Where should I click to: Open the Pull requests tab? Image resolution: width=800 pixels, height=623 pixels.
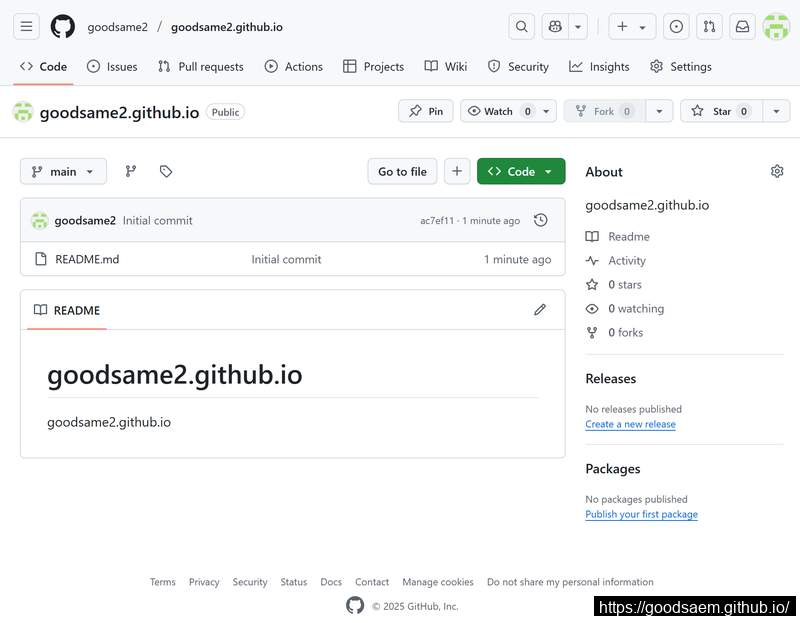[201, 67]
